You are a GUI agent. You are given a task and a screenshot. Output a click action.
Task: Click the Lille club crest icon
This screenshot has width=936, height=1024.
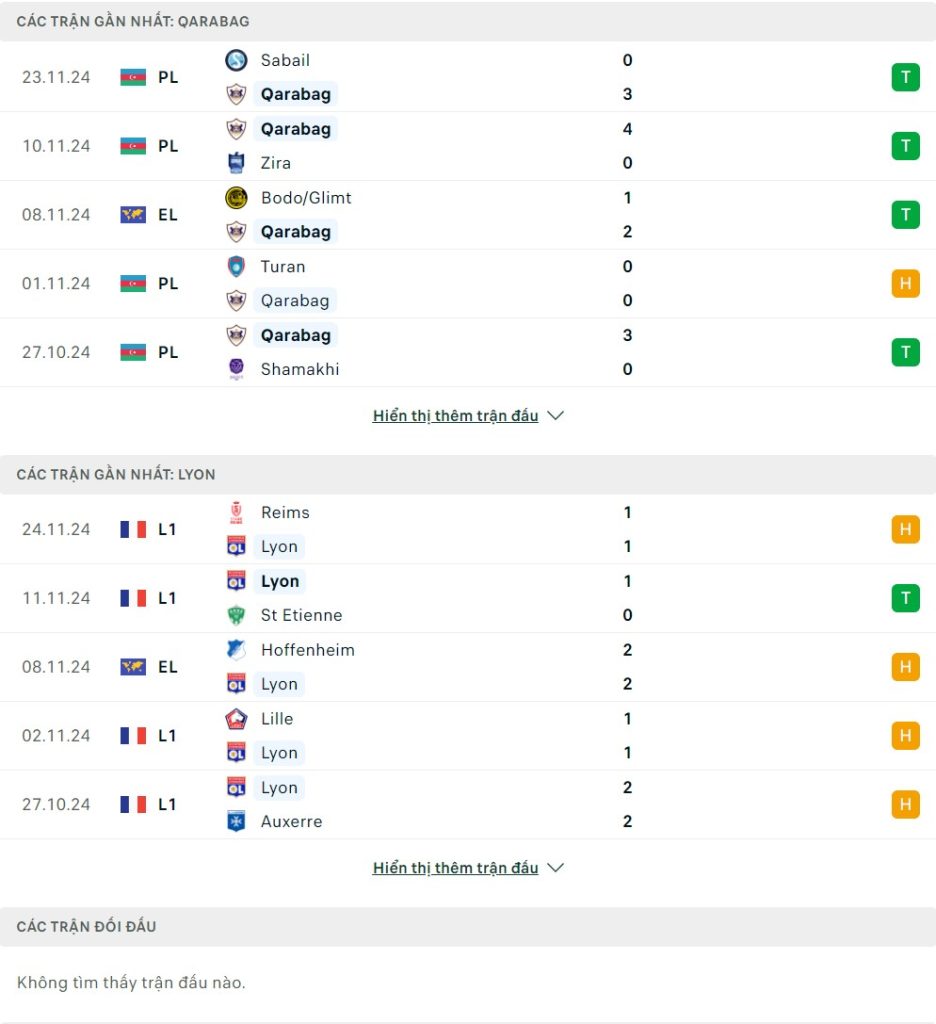tap(236, 718)
